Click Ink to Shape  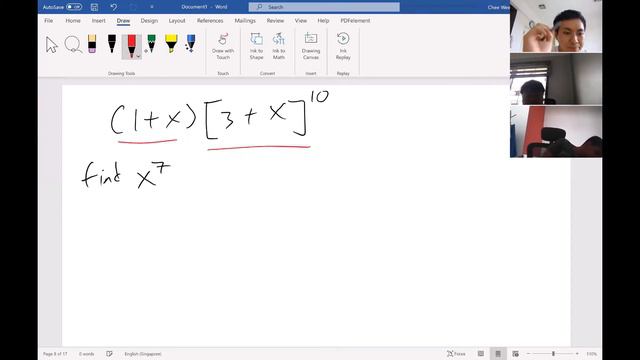tap(256, 47)
